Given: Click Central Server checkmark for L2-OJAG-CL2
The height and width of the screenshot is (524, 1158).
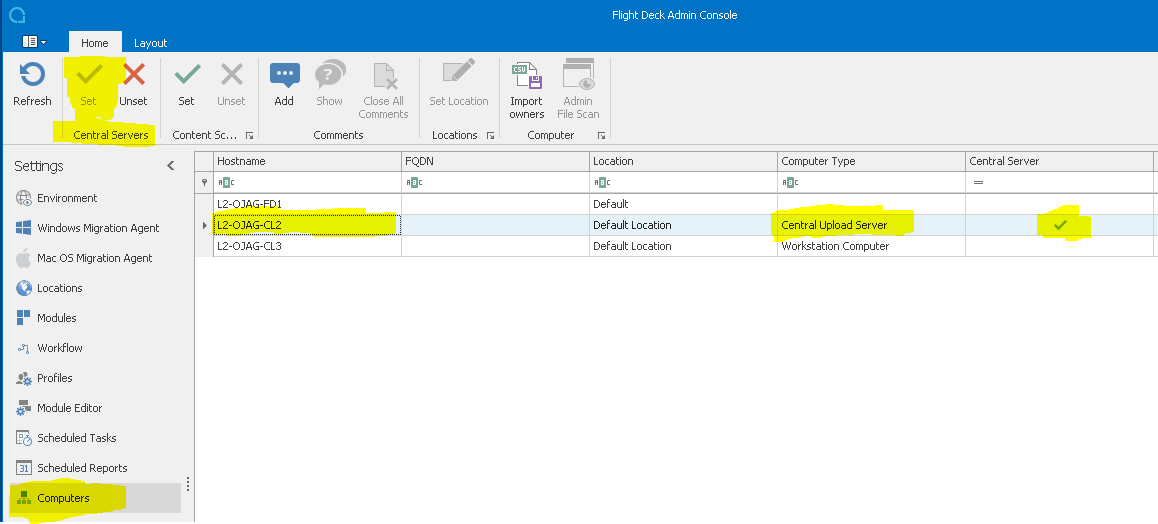Looking at the screenshot, I should pos(1060,225).
